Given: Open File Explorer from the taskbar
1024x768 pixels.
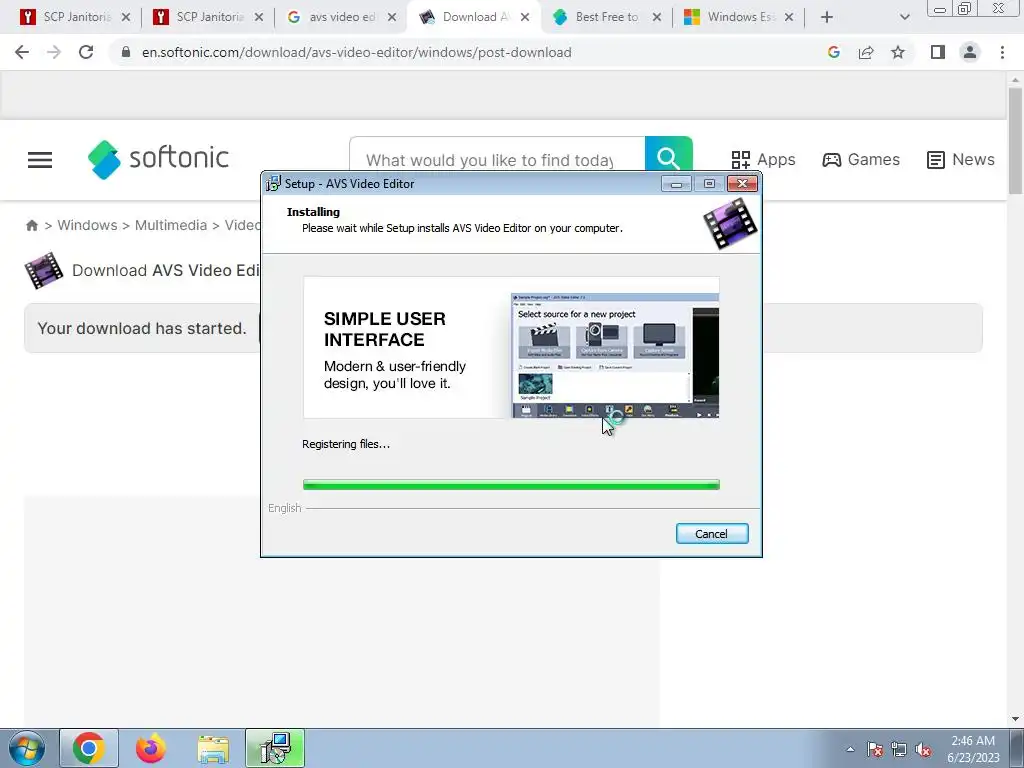Looking at the screenshot, I should pos(213,748).
